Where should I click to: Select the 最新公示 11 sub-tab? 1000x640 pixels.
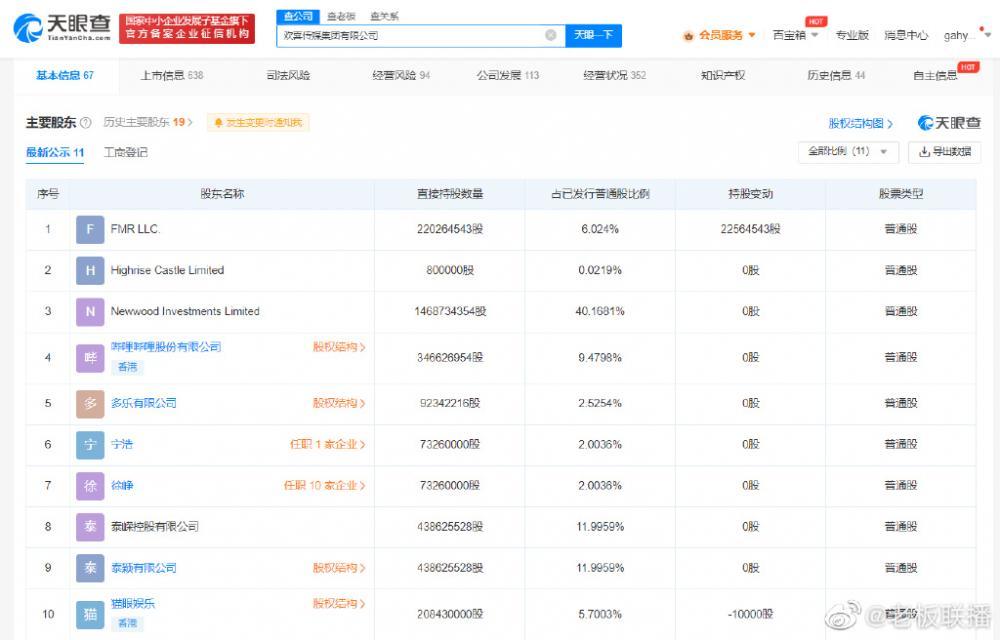pos(55,152)
